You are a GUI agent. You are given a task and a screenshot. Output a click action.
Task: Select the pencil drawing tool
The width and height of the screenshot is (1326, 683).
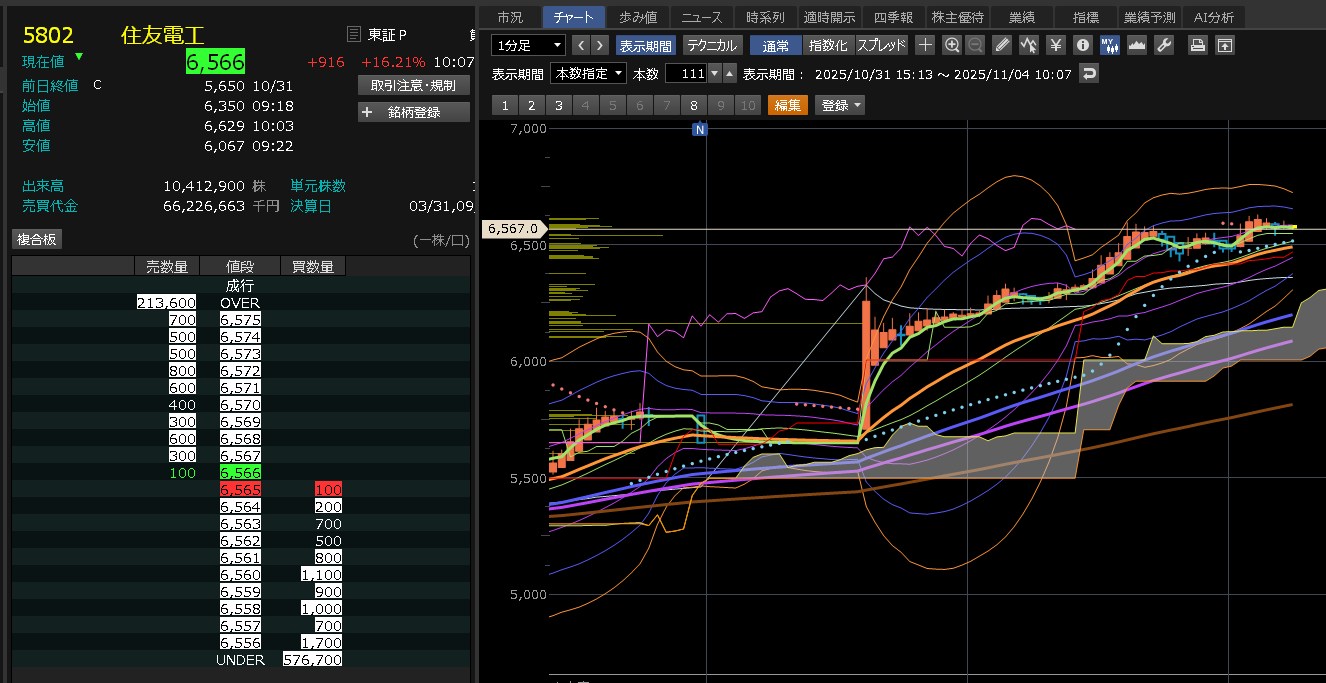[x=1003, y=45]
